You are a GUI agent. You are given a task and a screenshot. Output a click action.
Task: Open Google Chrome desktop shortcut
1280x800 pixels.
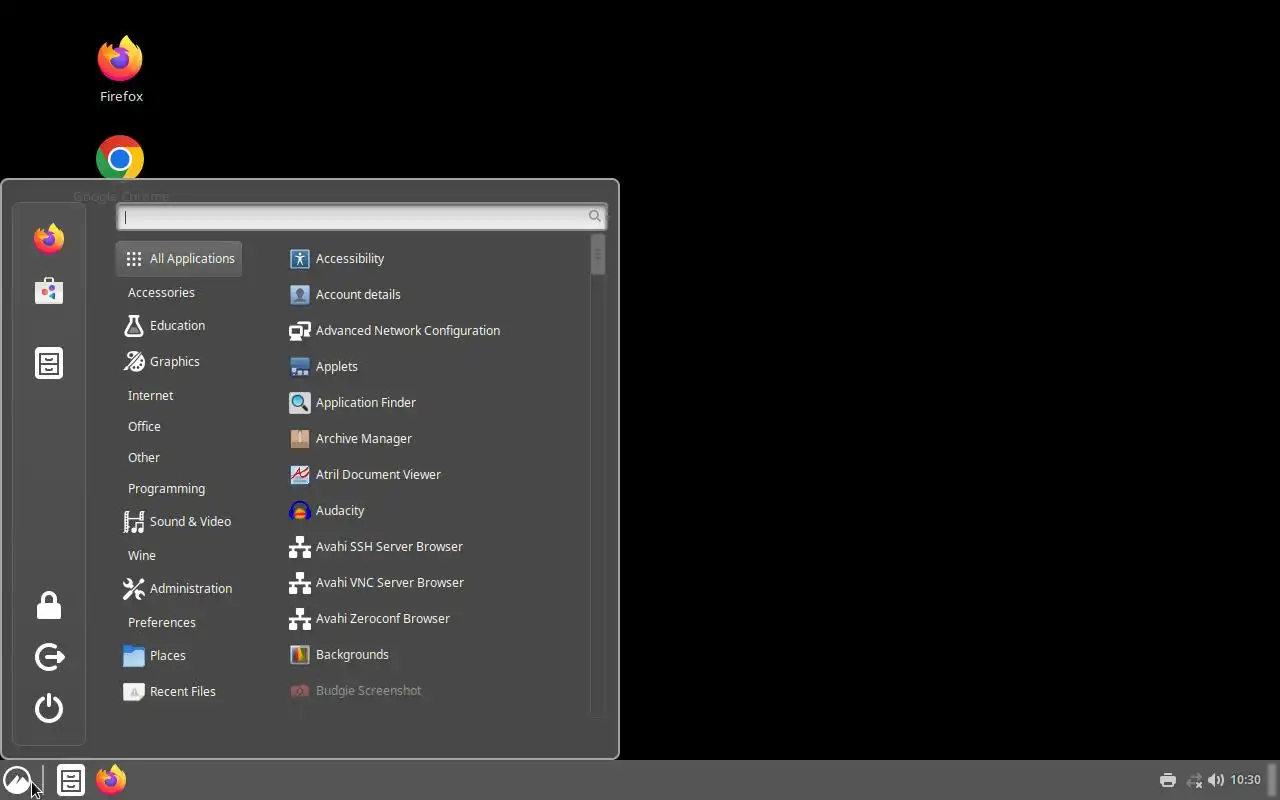(x=120, y=158)
